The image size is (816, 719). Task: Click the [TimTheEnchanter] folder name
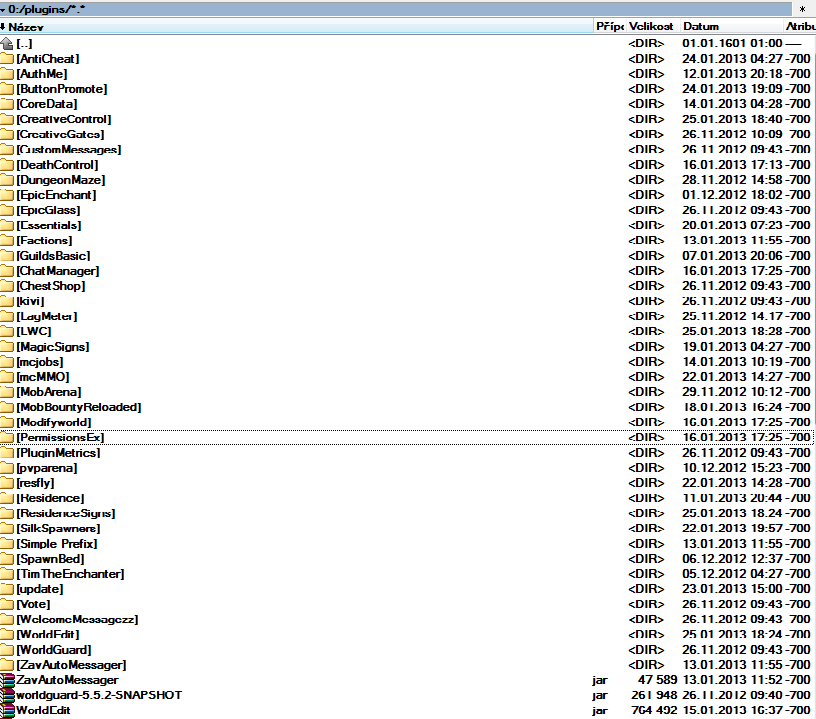(x=70, y=574)
